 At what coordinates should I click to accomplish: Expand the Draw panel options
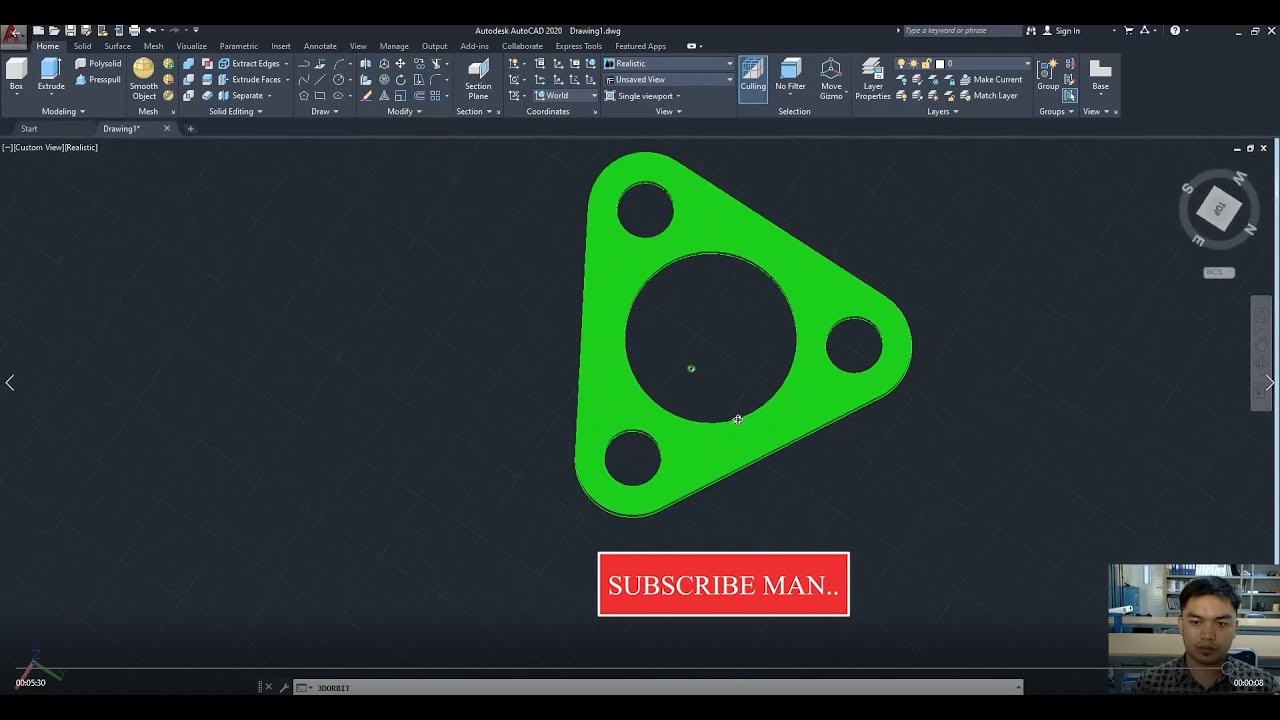[x=325, y=111]
